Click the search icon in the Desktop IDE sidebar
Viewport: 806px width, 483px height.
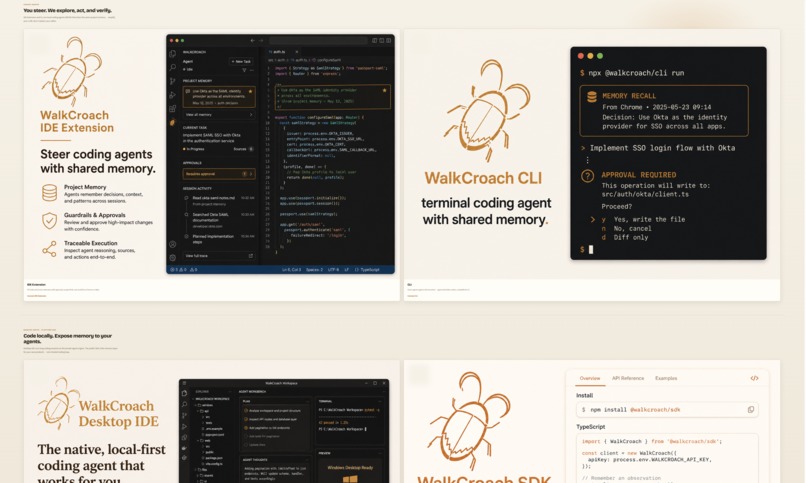[185, 404]
